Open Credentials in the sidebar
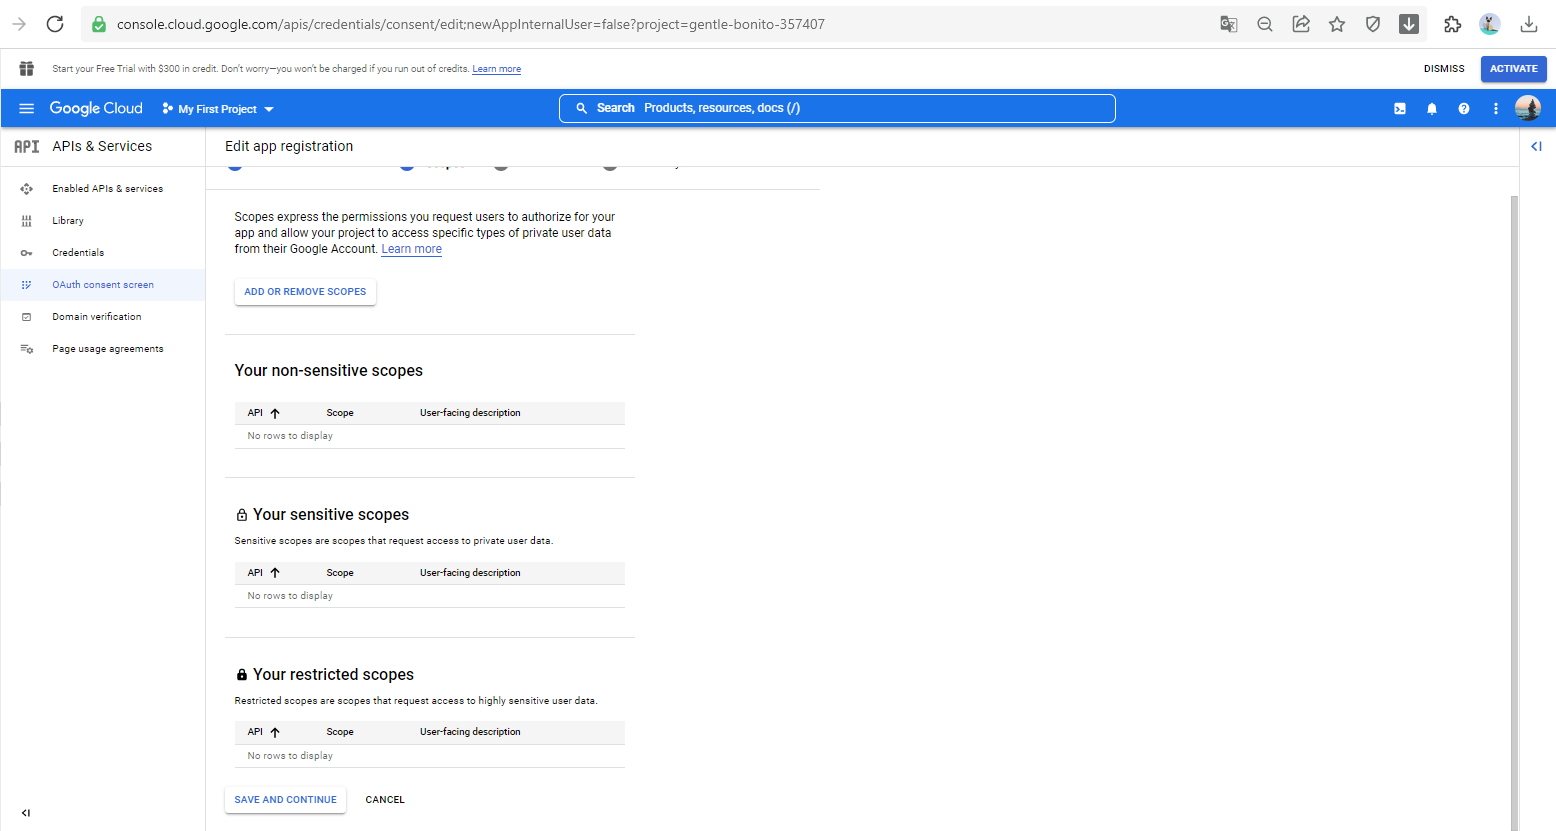The width and height of the screenshot is (1556, 831). tap(78, 253)
